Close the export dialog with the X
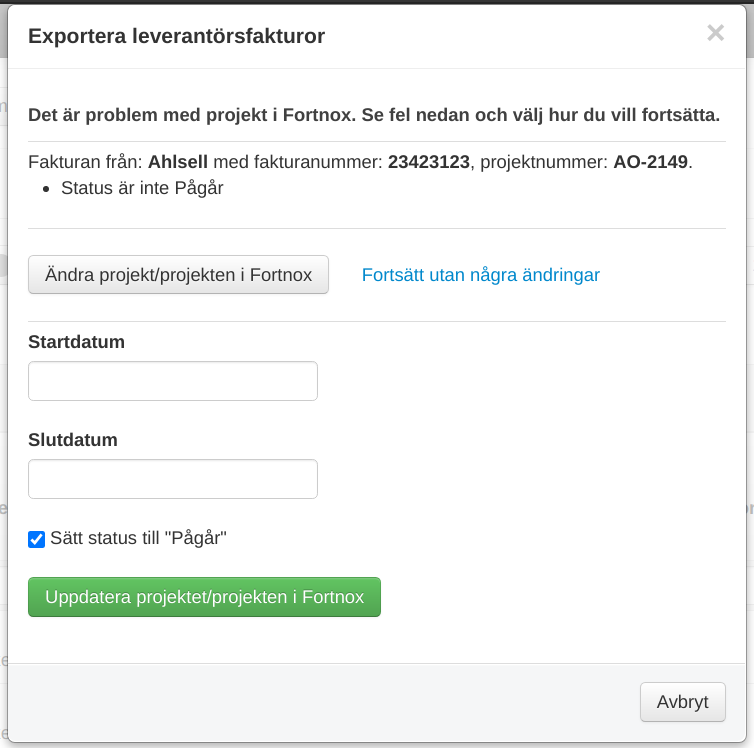 [x=715, y=33]
